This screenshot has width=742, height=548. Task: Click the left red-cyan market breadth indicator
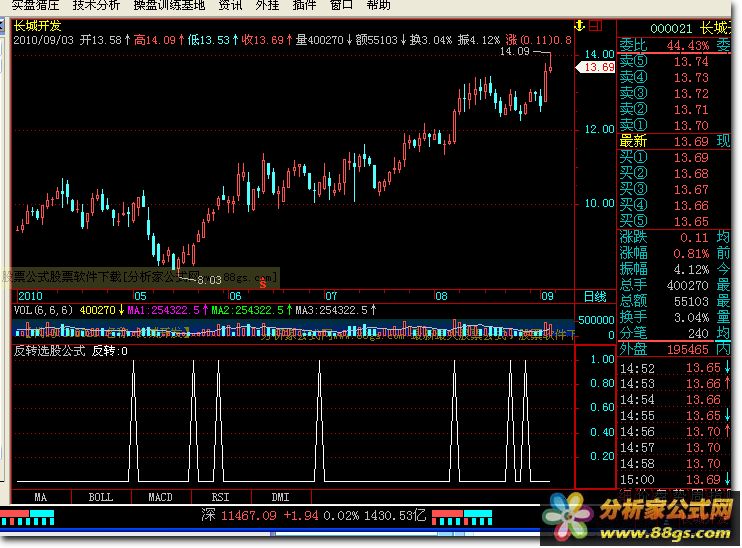pos(27,517)
